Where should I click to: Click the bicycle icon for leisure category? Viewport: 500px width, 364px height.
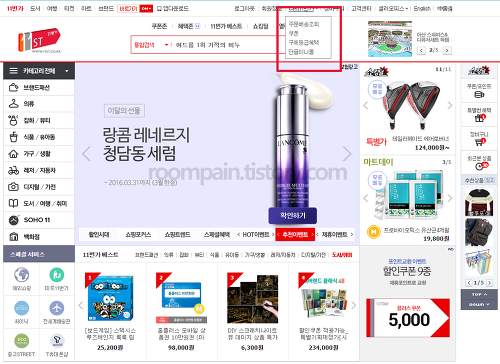(x=13, y=170)
